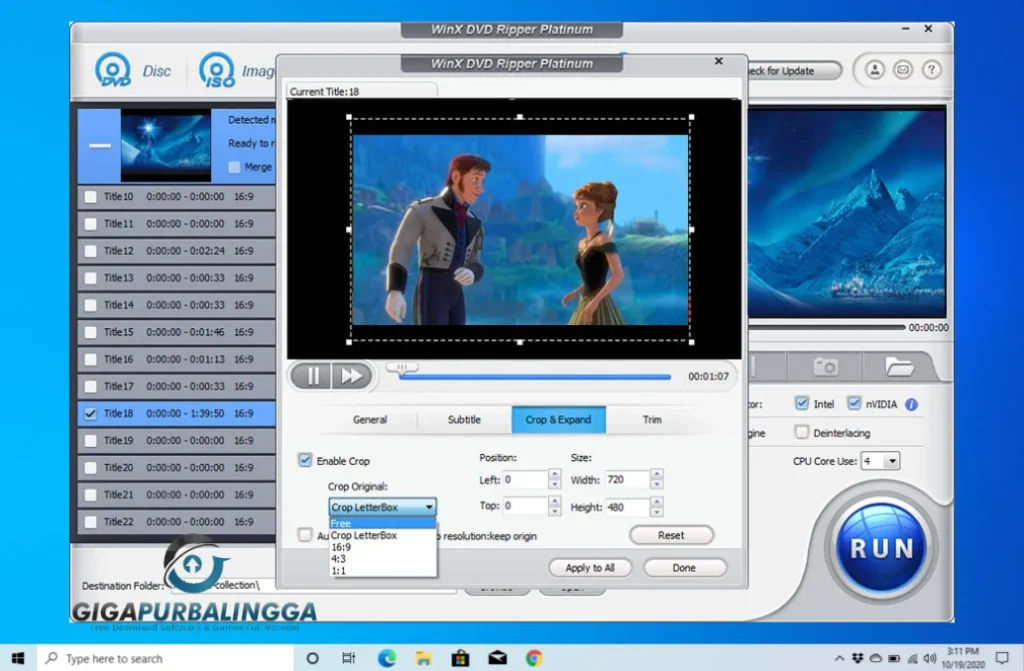This screenshot has width=1024, height=671.
Task: Click the RUN button
Action: (x=881, y=545)
